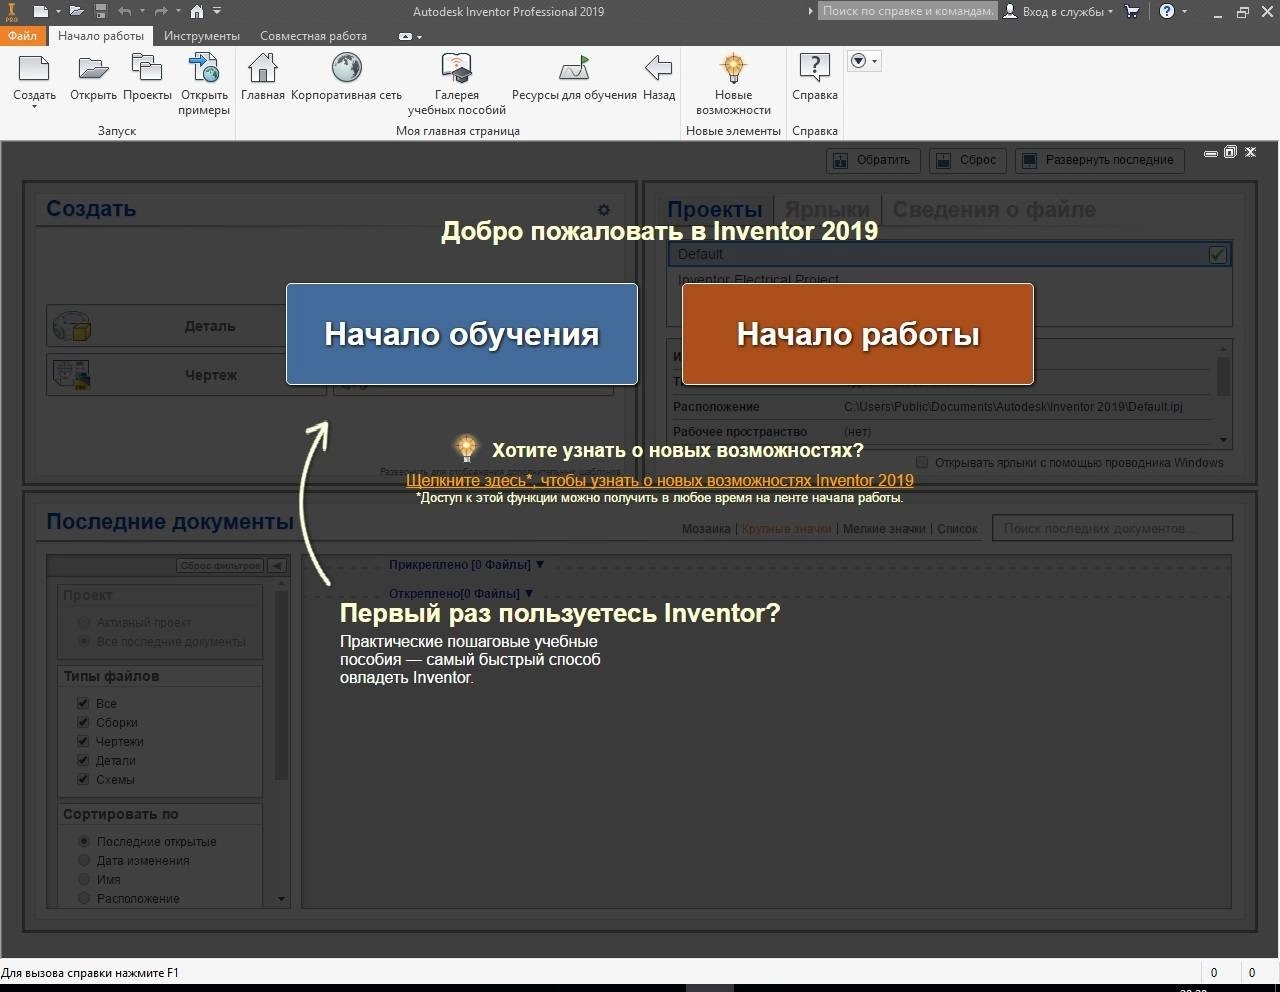Open the Справка help ribbon icon
The image size is (1280, 992).
(815, 69)
